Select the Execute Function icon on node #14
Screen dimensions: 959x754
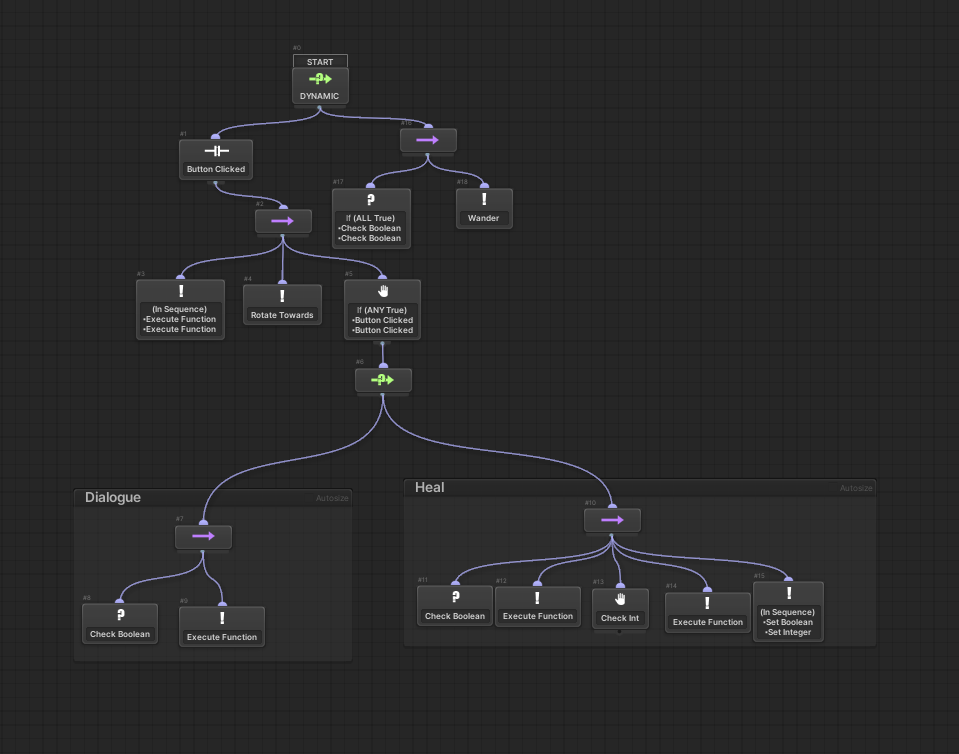707,604
